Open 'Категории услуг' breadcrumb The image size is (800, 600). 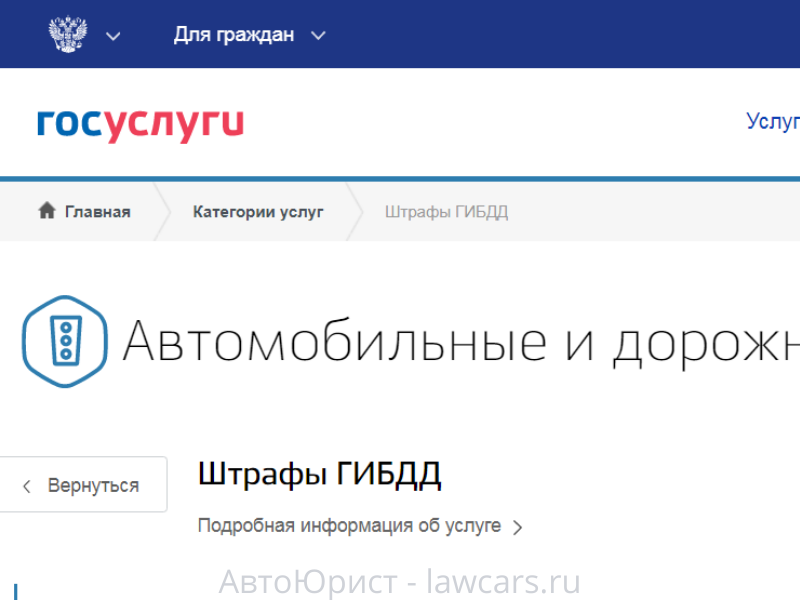point(258,212)
